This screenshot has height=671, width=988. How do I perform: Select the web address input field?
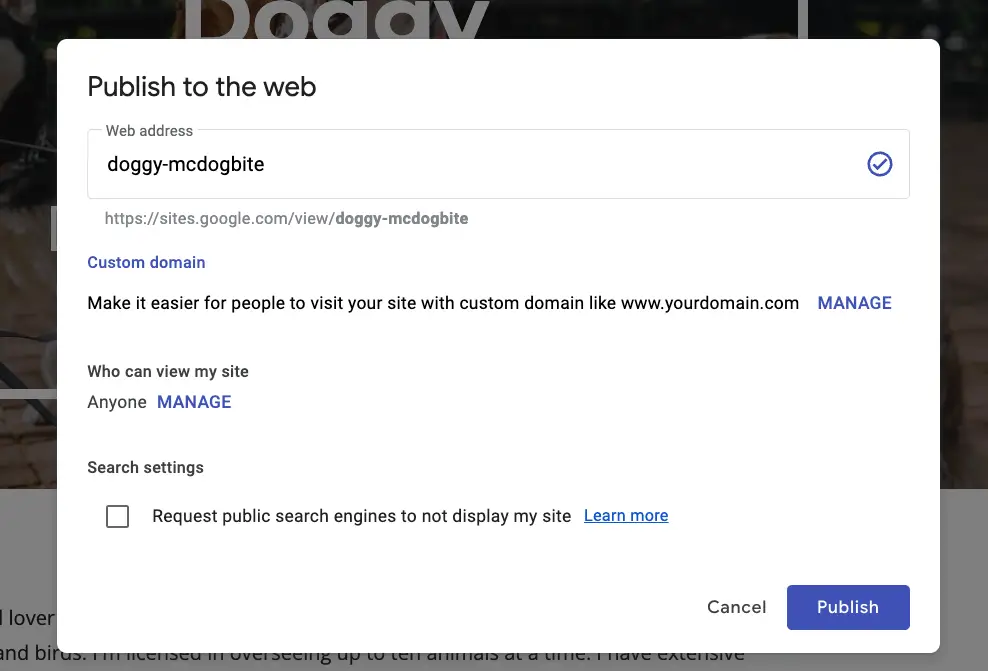point(400,164)
